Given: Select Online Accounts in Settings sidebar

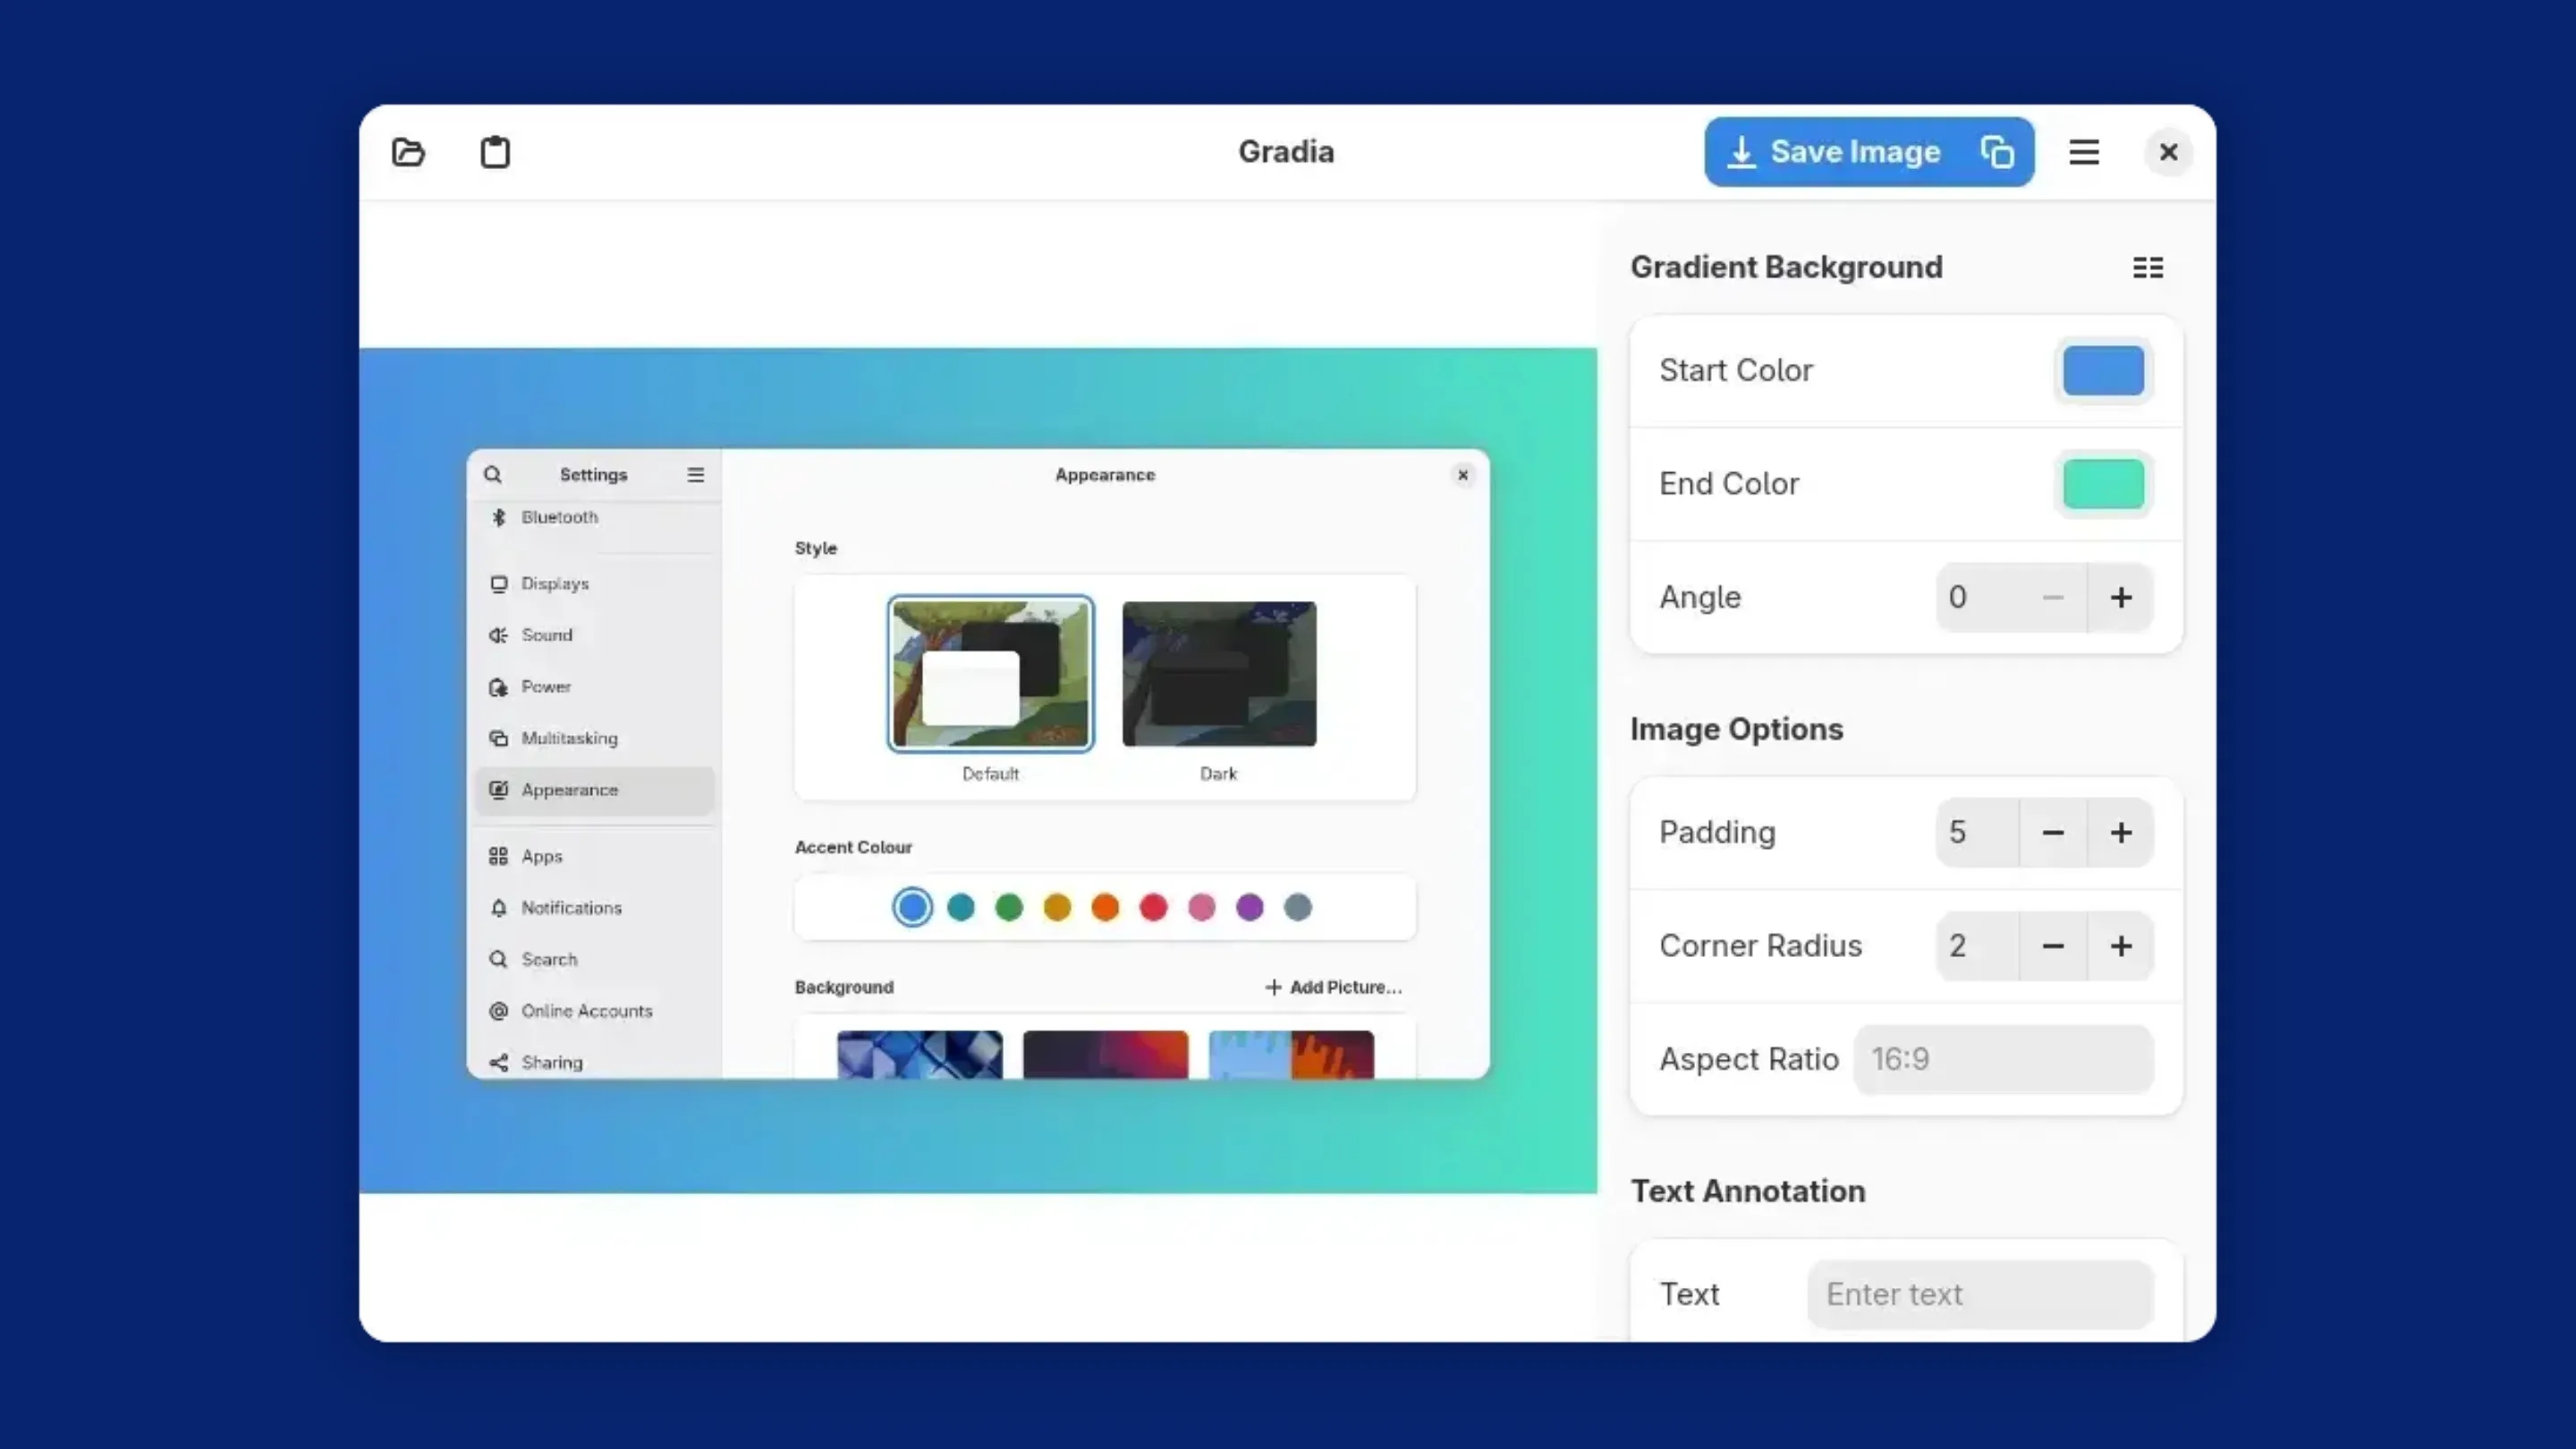Looking at the screenshot, I should (595, 1012).
